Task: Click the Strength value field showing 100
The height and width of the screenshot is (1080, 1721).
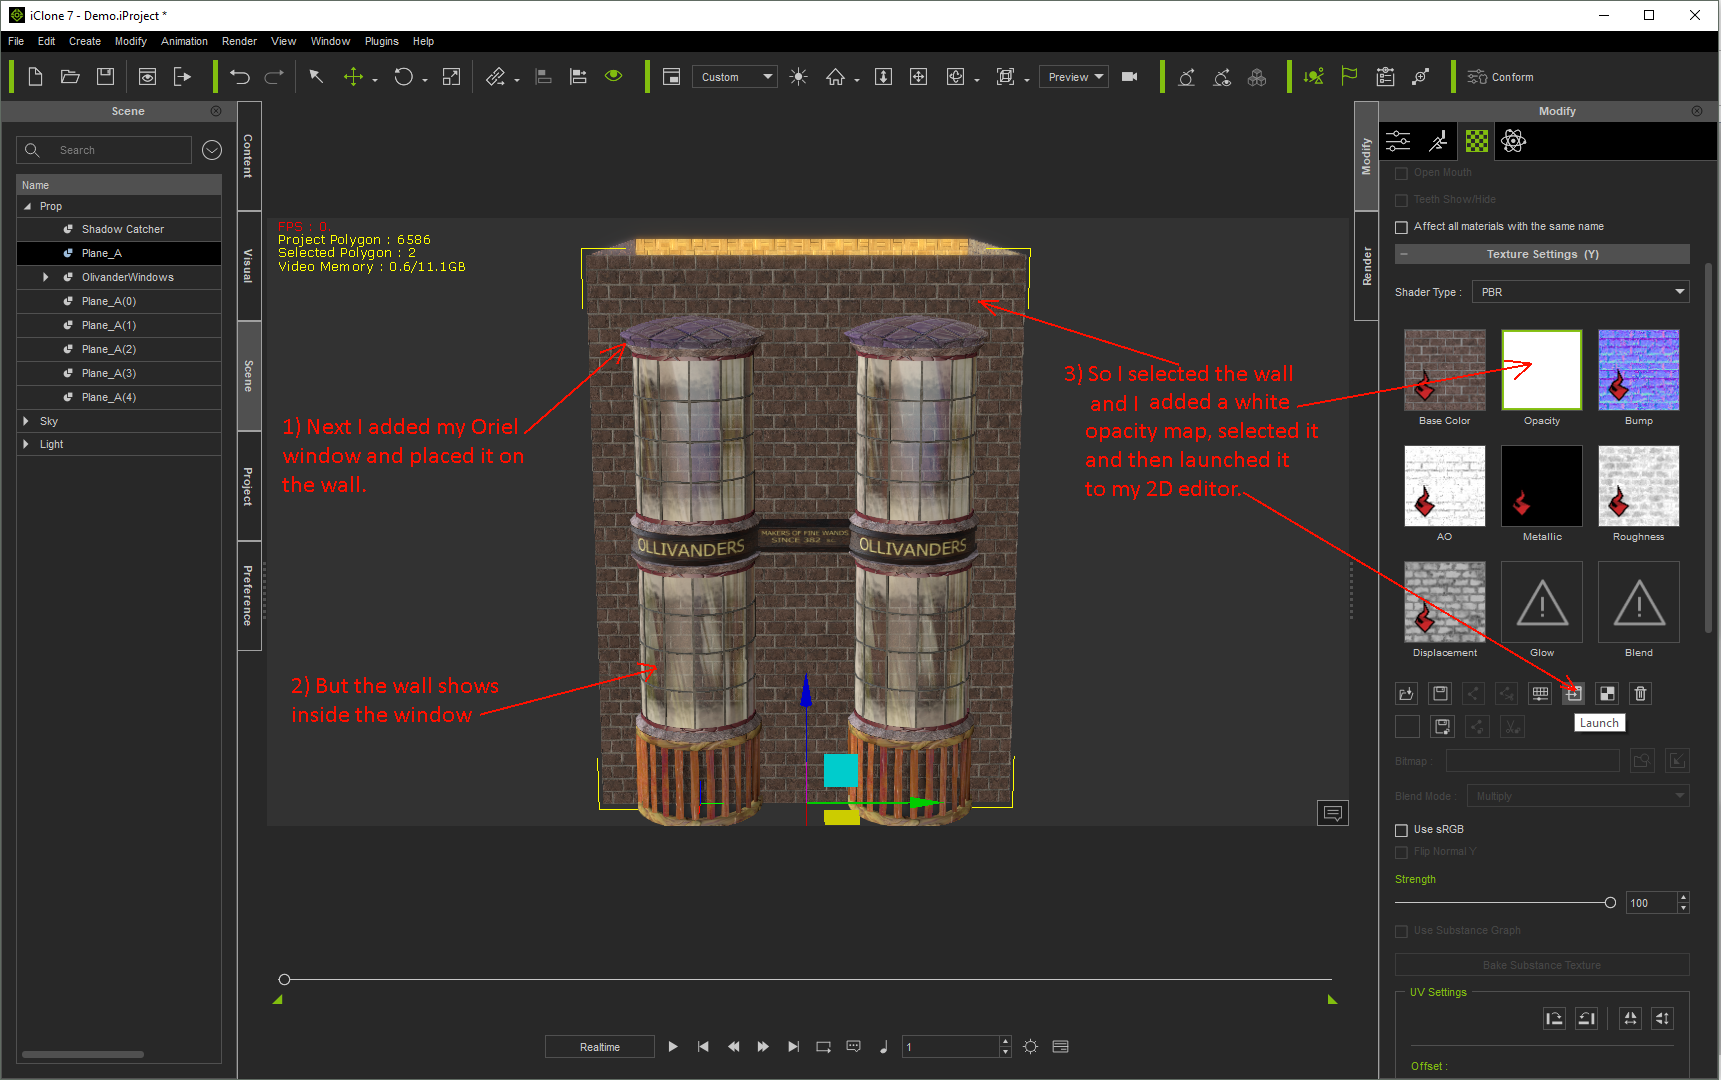Action: click(x=1651, y=903)
